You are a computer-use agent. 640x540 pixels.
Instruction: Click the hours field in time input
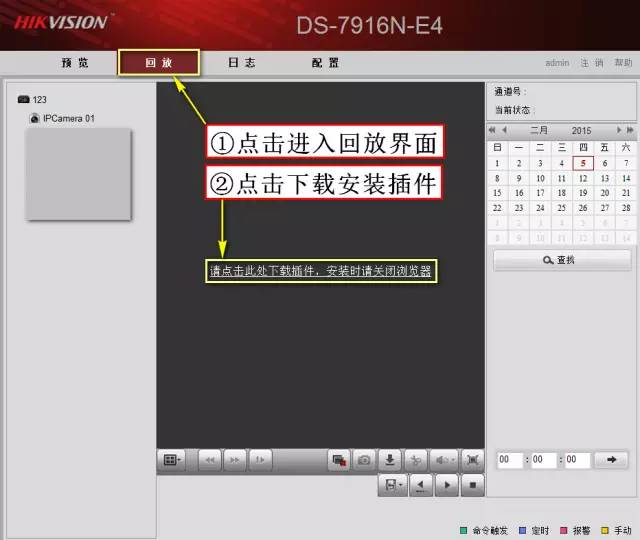tap(510, 460)
